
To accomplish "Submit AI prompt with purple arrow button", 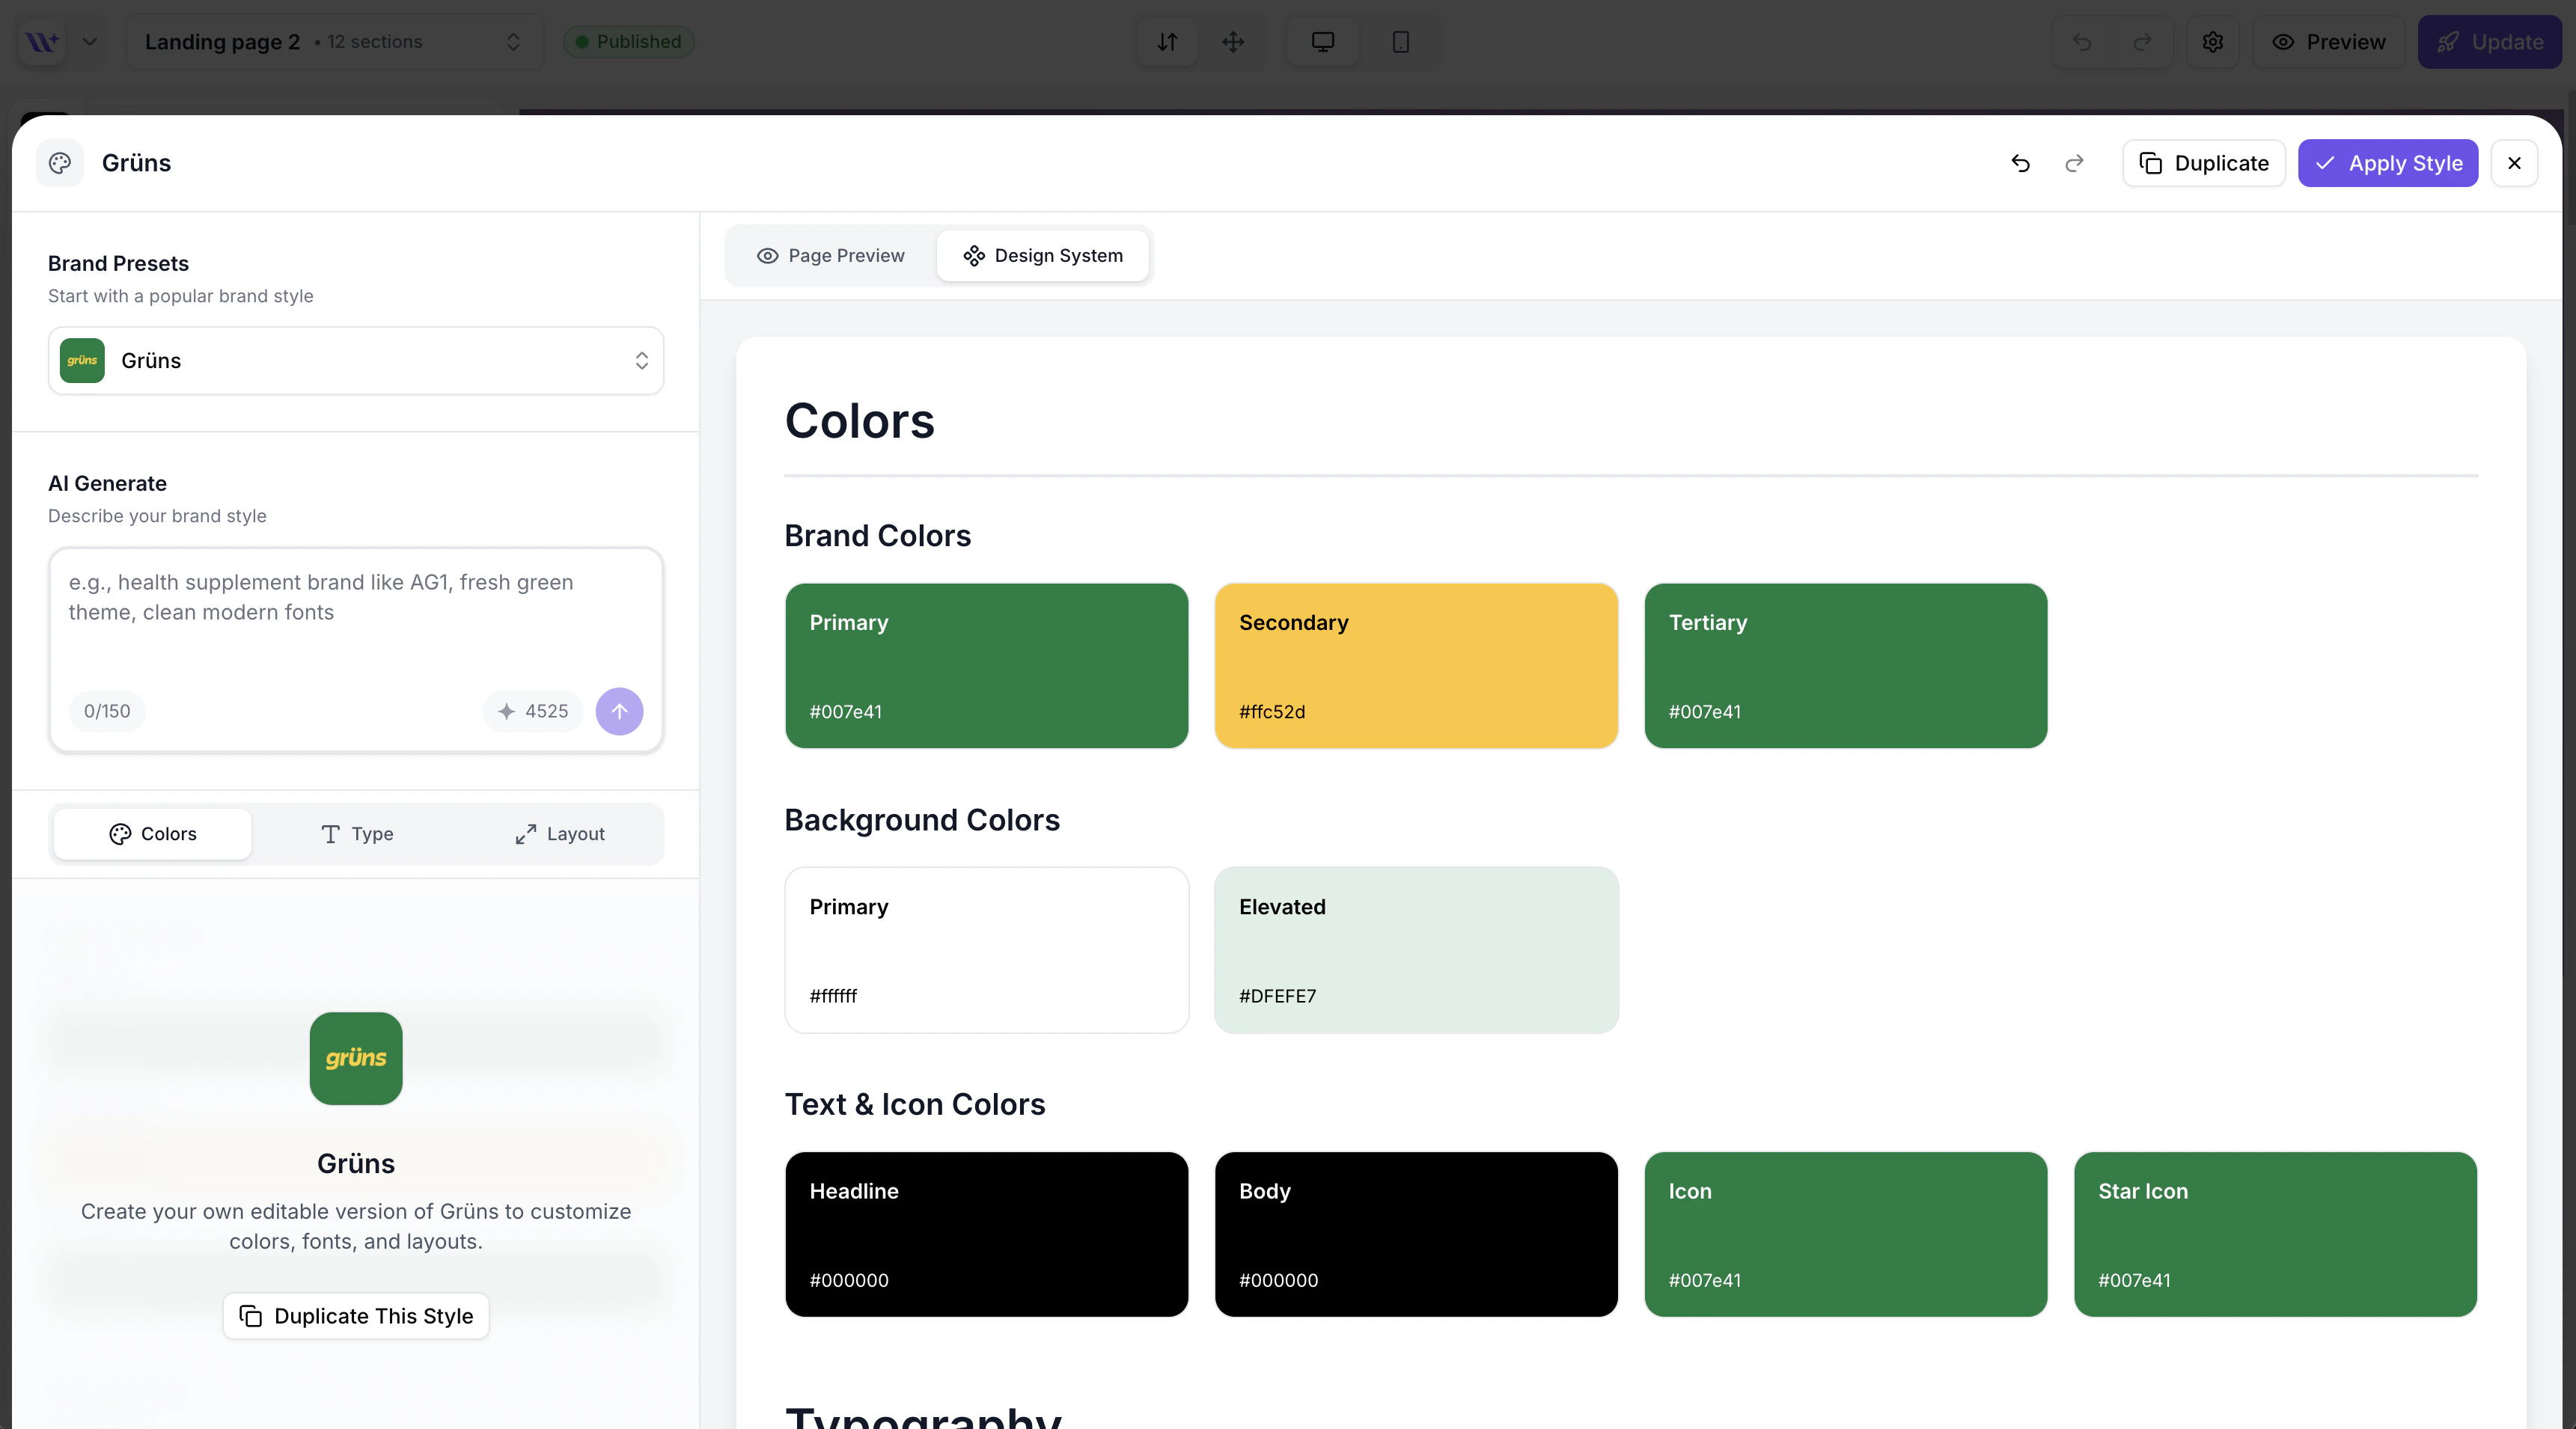I will pyautogui.click(x=619, y=711).
